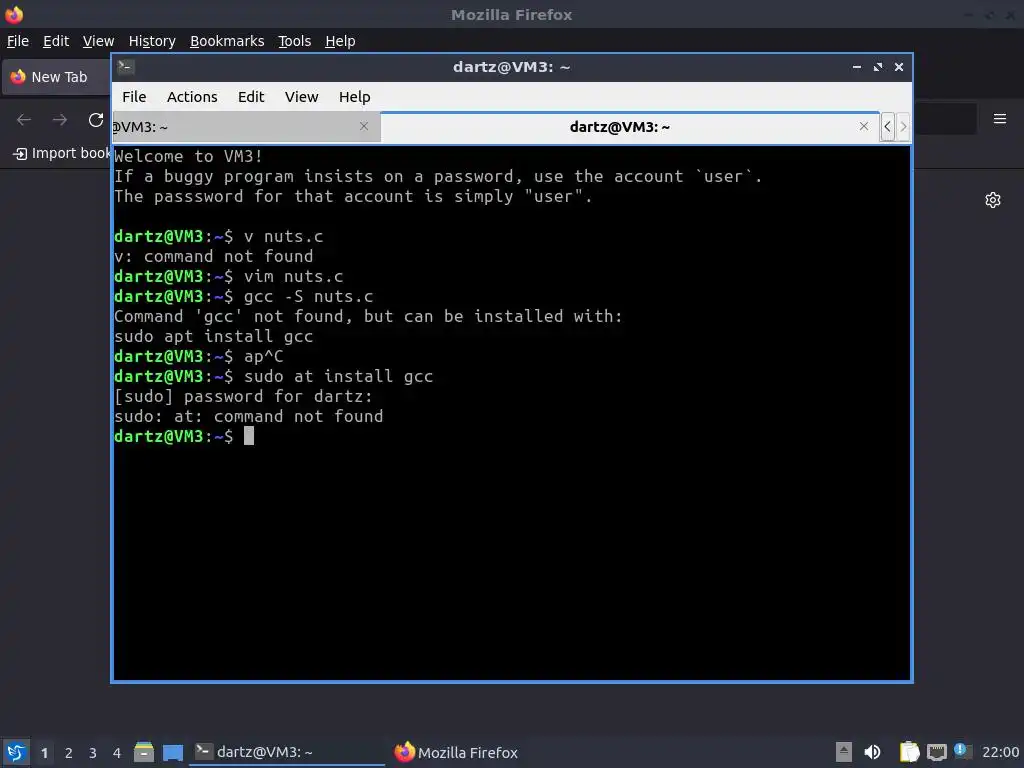The image size is (1024, 768).
Task: Click 'sudo: at: command not found' line
Action: [249, 416]
